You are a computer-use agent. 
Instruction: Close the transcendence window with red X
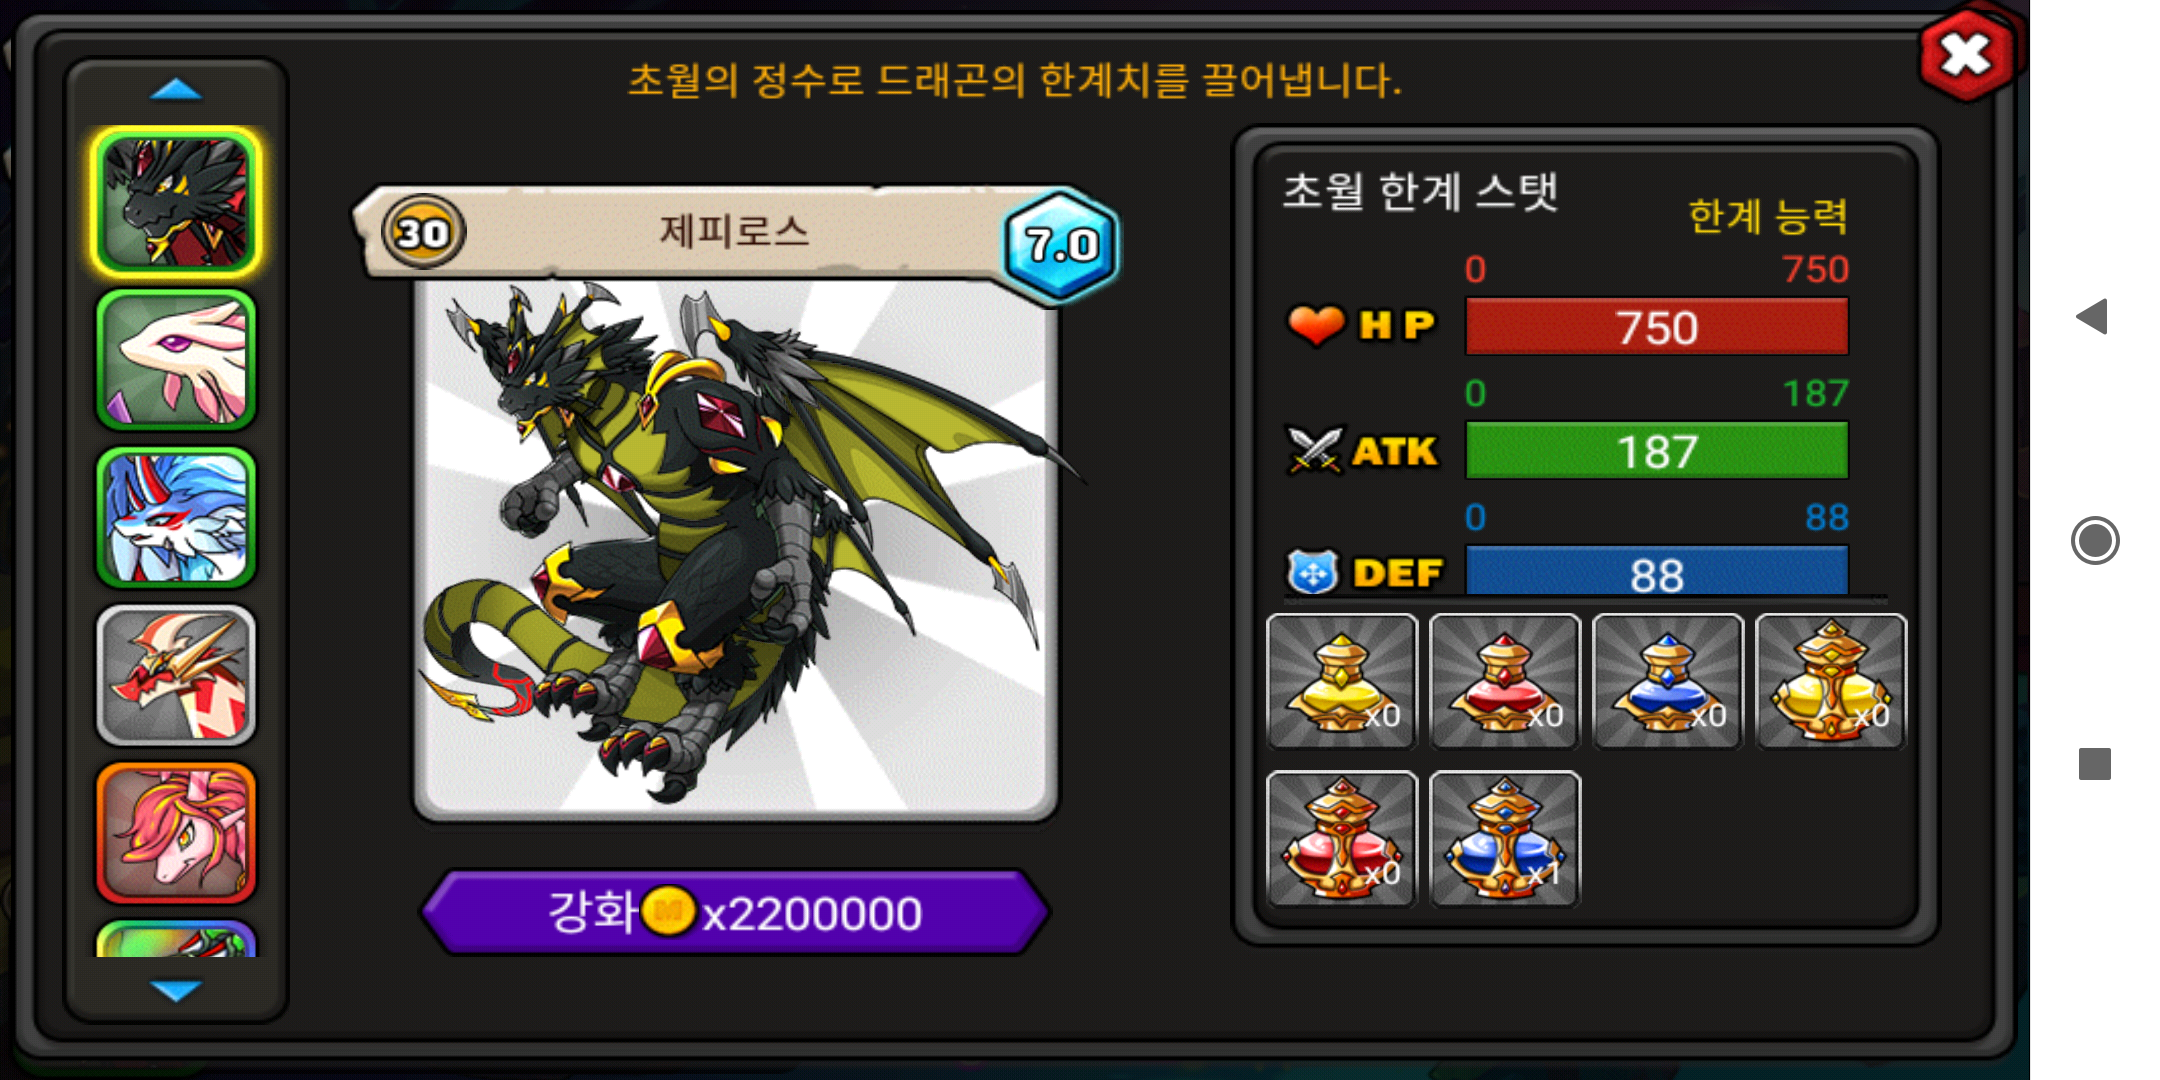pyautogui.click(x=1967, y=55)
